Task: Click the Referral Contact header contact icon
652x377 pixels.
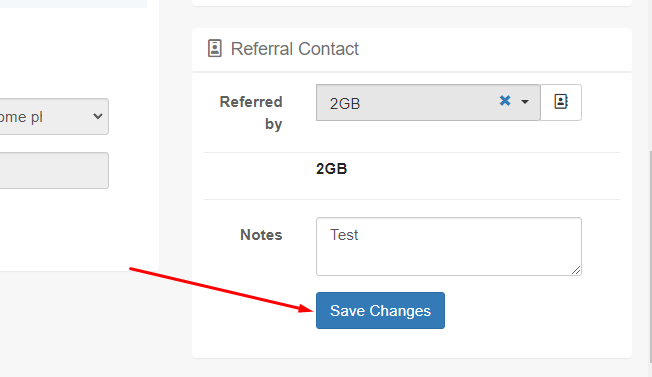Action: pyautogui.click(x=215, y=49)
